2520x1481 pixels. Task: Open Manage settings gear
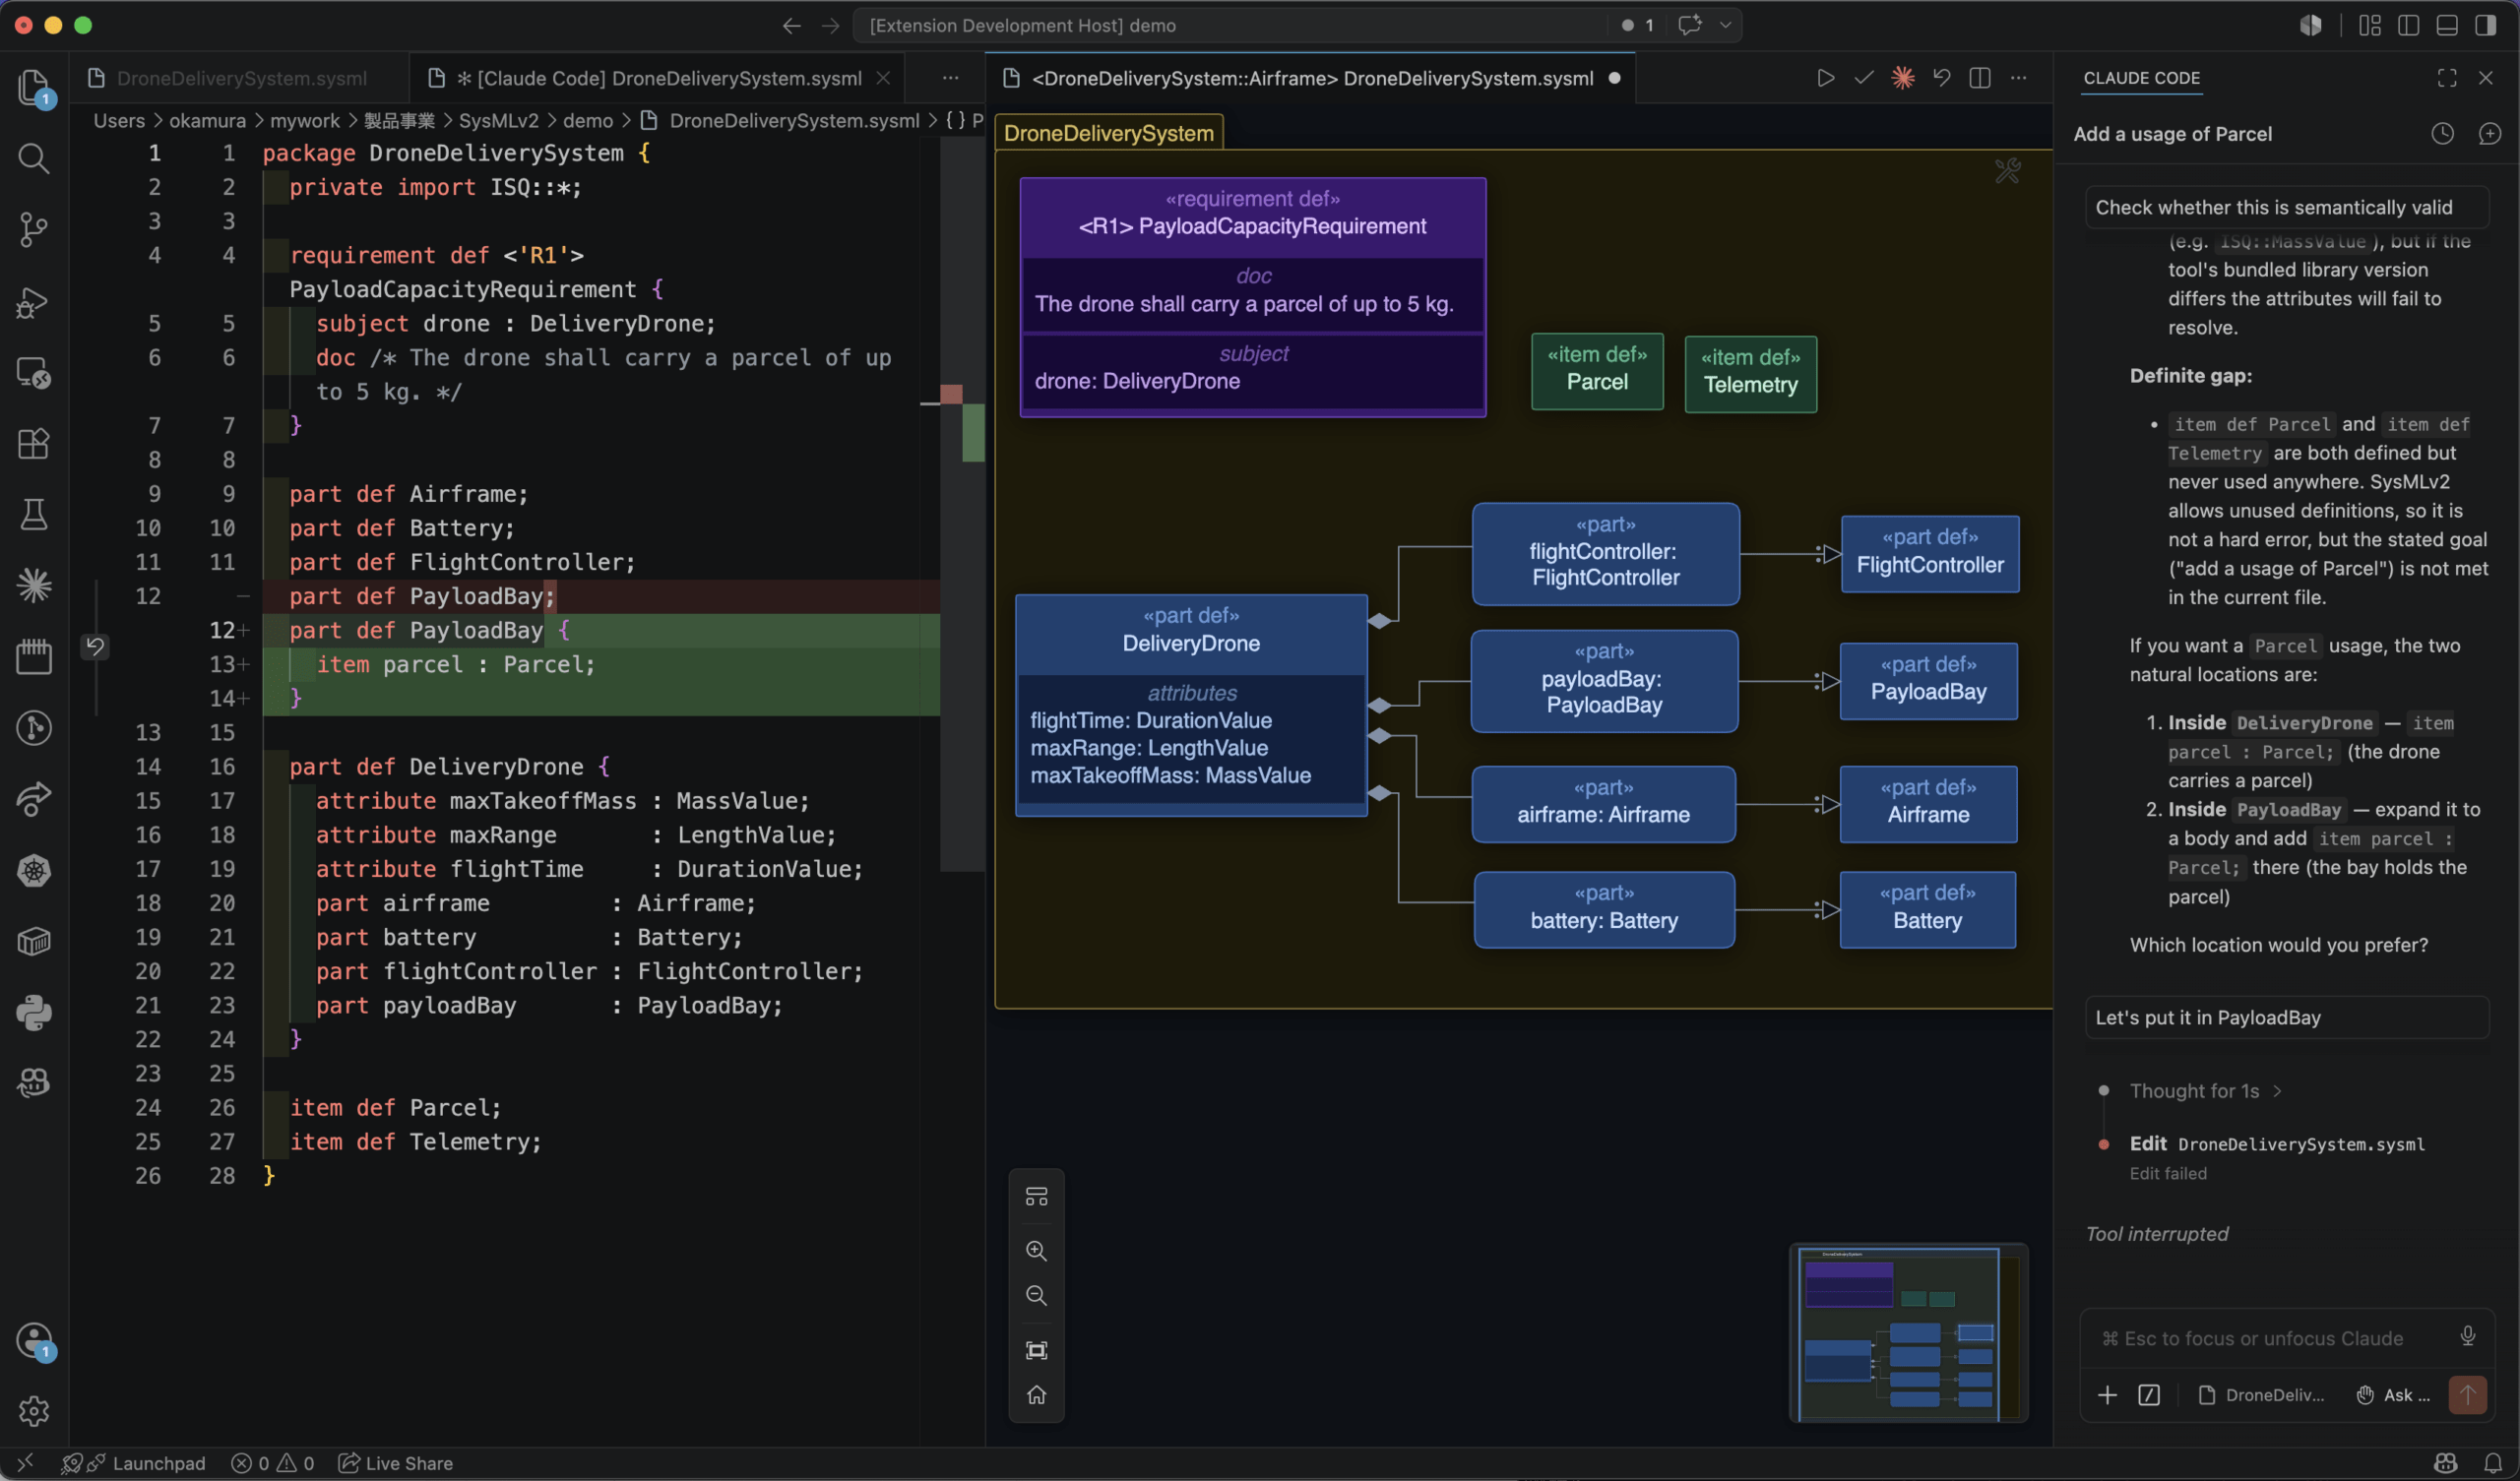pos(33,1411)
